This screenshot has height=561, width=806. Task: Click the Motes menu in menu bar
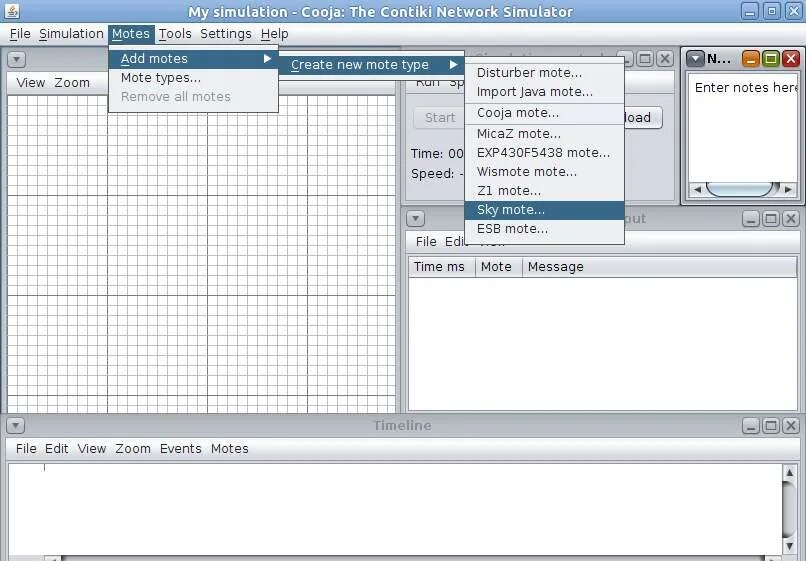coord(131,34)
